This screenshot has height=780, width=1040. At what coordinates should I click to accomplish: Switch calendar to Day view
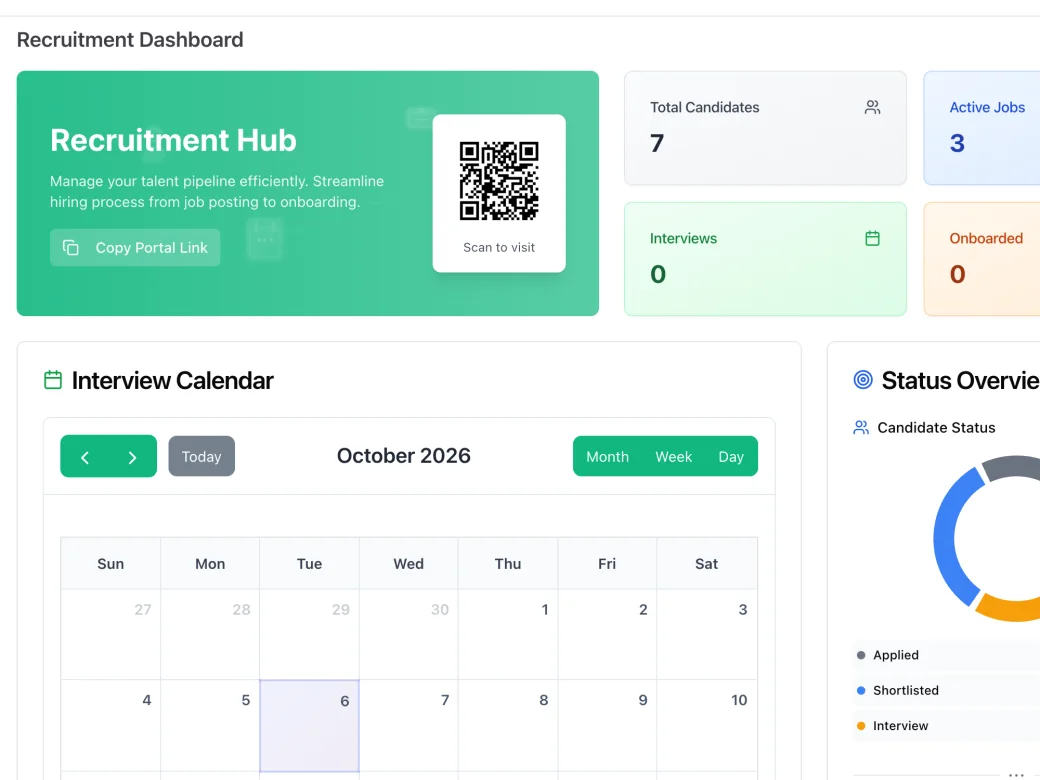[x=731, y=457]
